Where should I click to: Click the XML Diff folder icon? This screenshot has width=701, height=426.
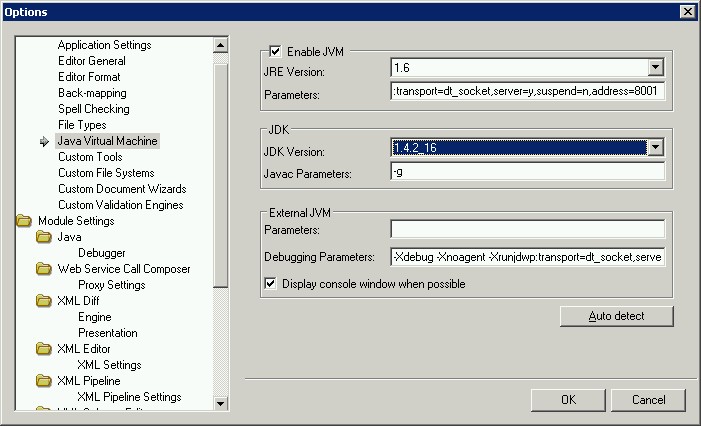[x=44, y=301]
